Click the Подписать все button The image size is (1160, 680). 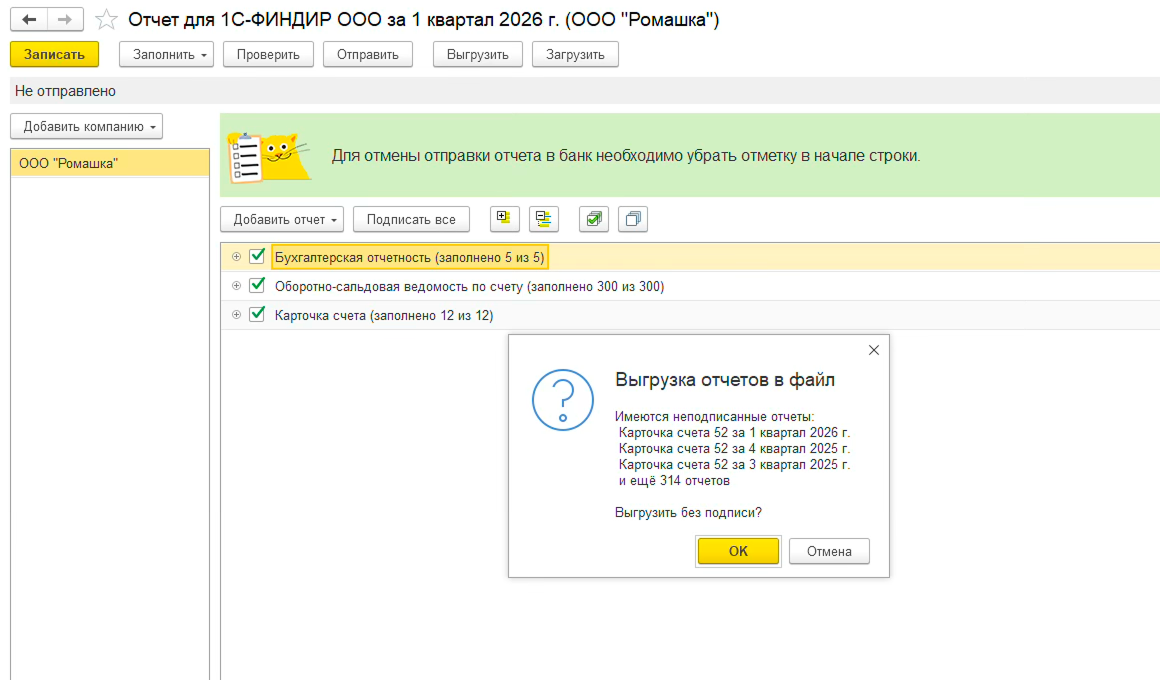(411, 220)
